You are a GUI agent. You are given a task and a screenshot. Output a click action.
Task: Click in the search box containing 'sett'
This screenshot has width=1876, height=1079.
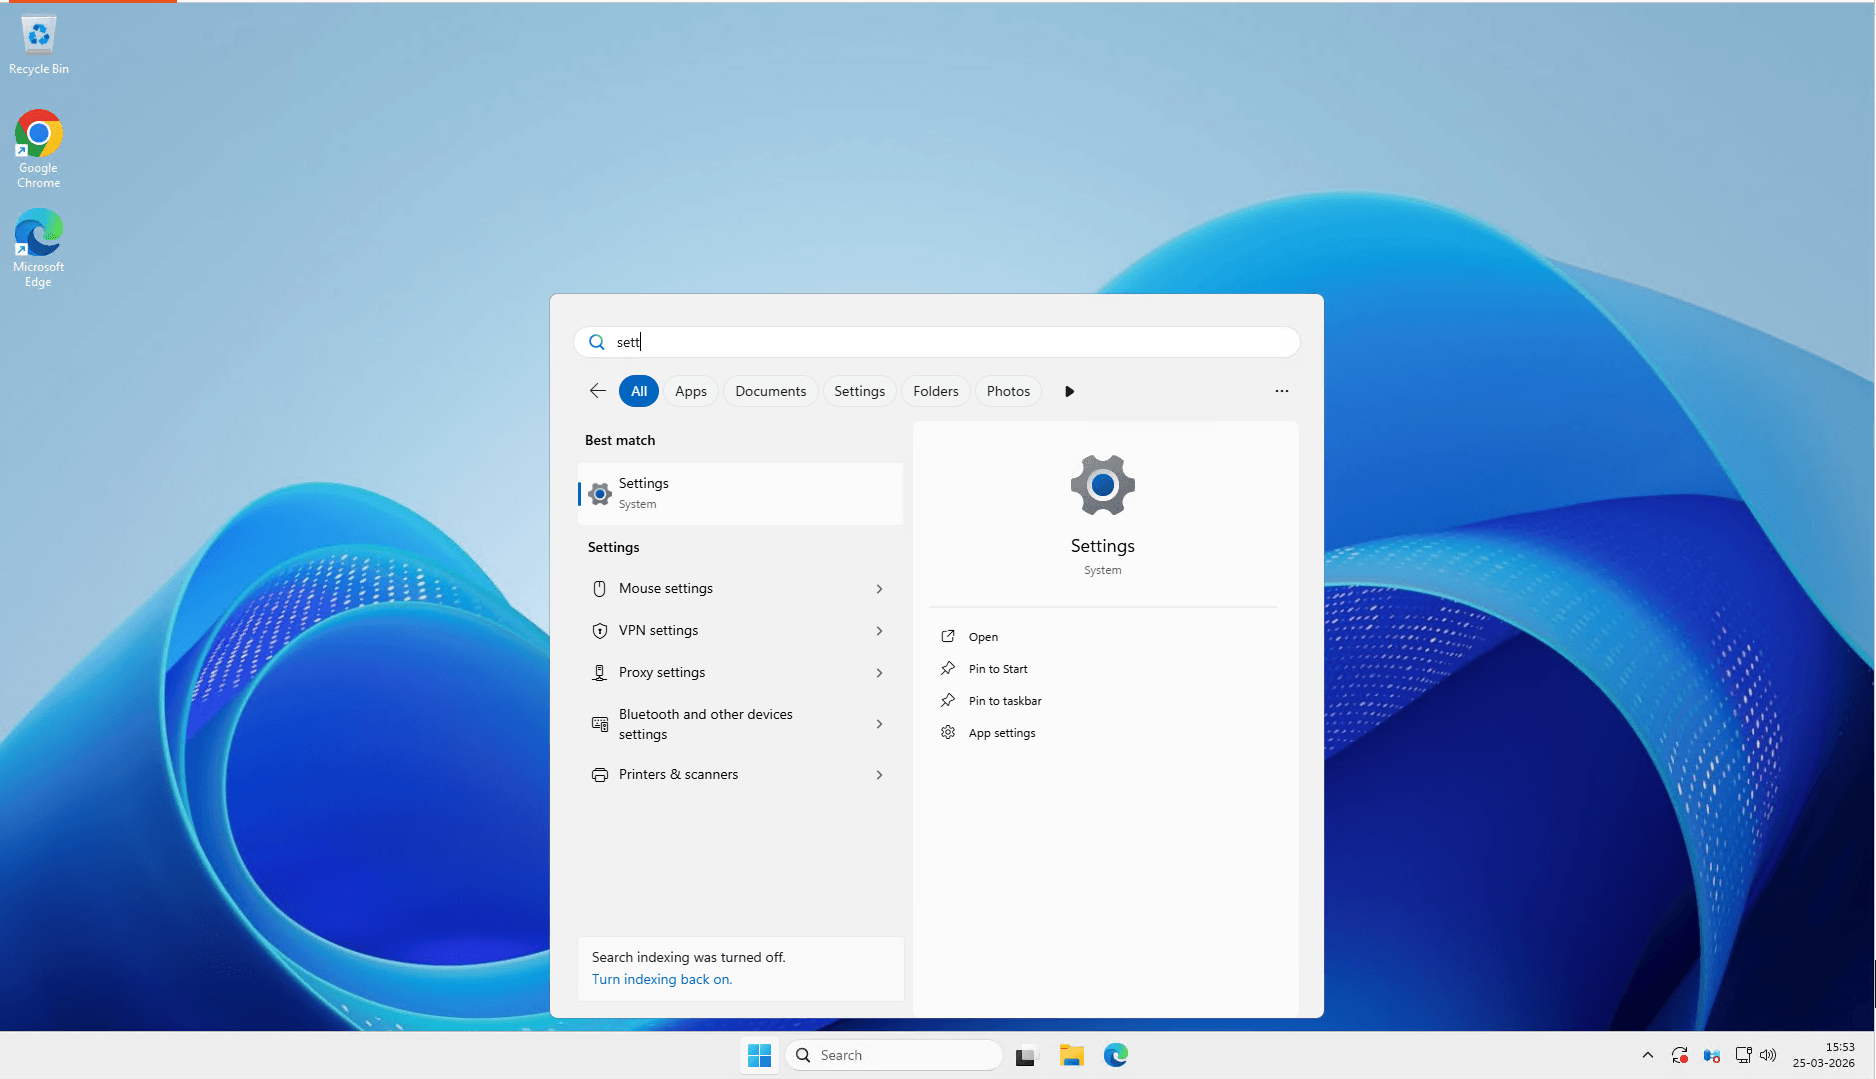coord(937,342)
